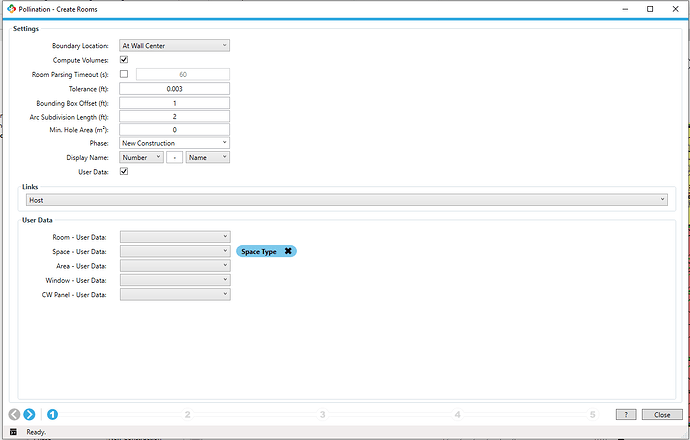Open CW Panel - User Data dropdown

(x=175, y=294)
